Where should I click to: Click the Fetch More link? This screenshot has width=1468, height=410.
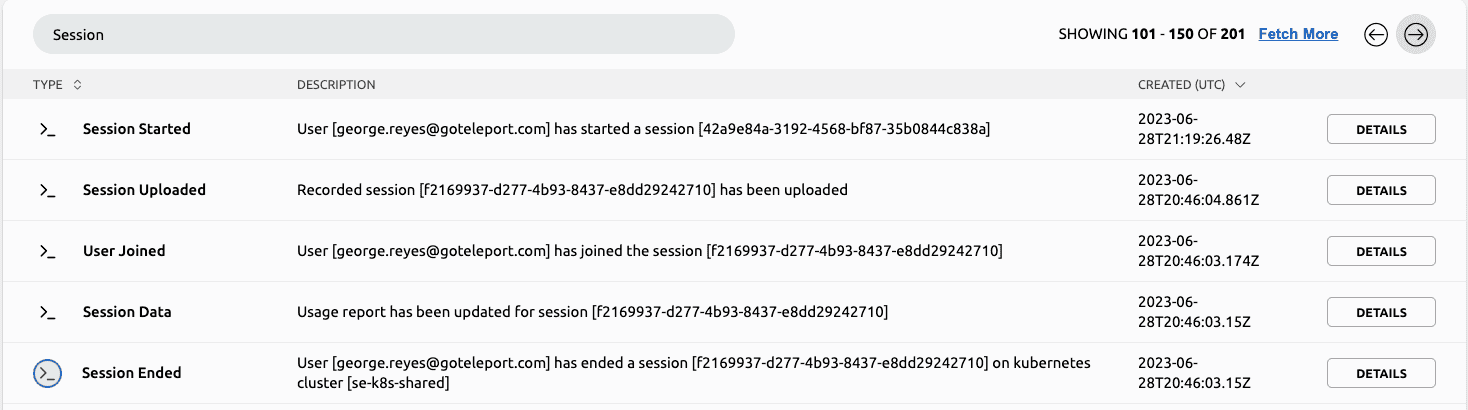click(x=1298, y=34)
